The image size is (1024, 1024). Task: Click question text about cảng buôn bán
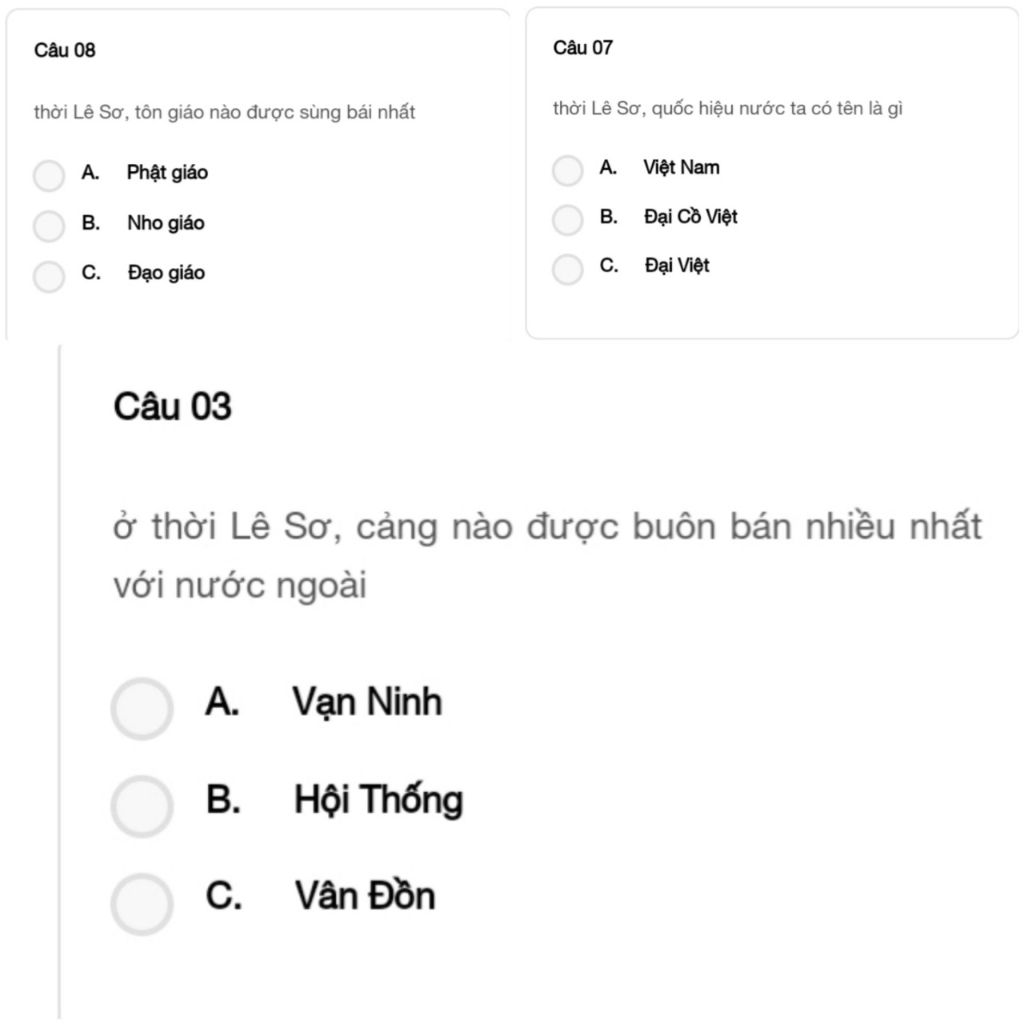[x=547, y=555]
